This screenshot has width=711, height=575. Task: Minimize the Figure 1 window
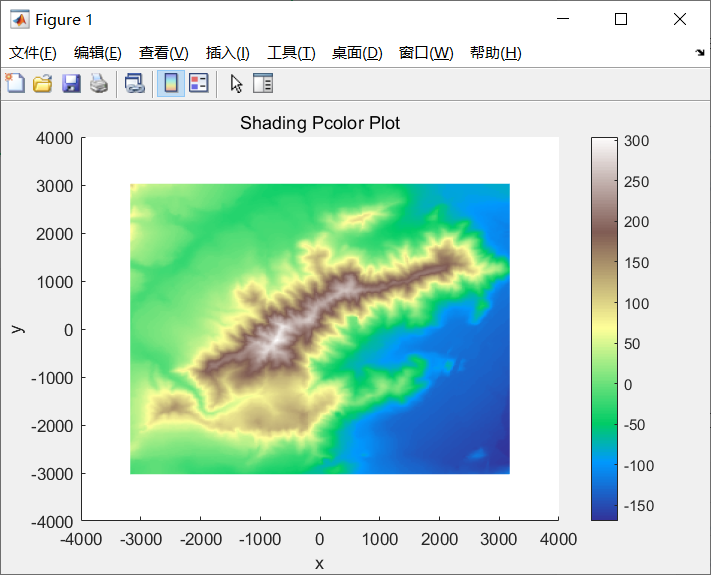[563, 19]
